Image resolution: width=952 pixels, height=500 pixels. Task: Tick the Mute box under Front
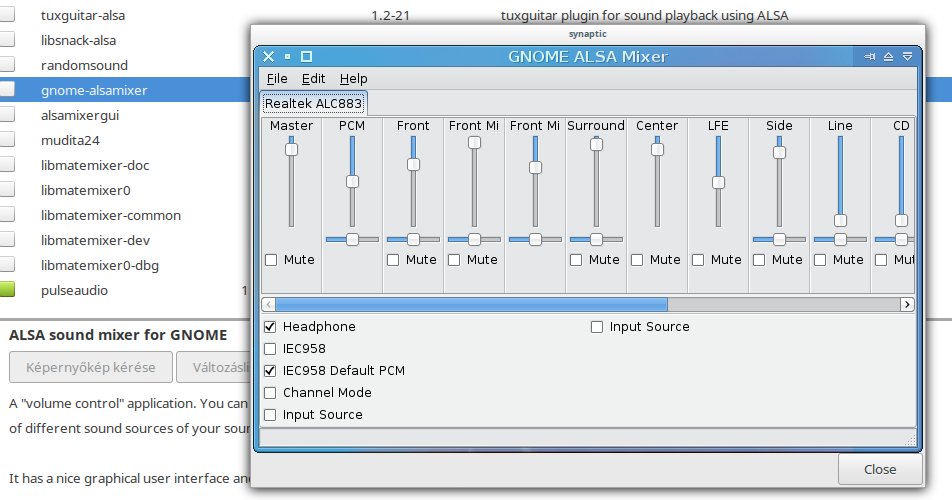point(393,260)
